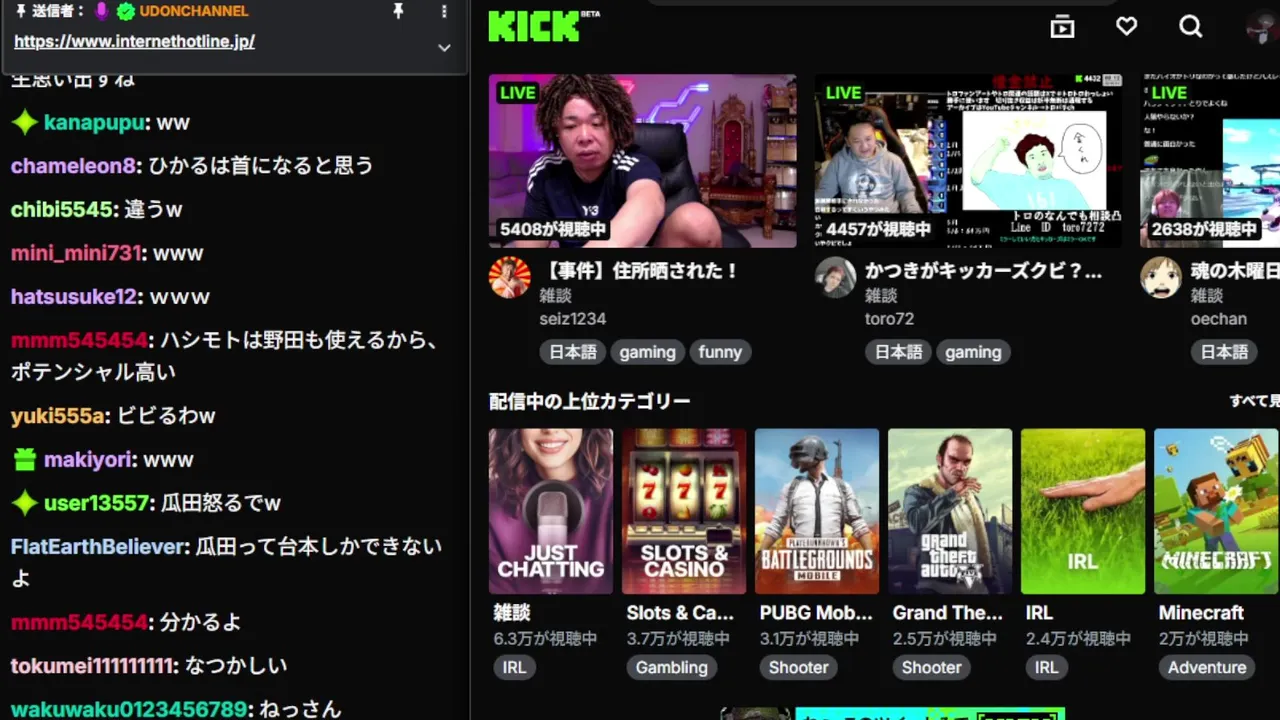This screenshot has width=1280, height=720.
Task: Click yuki555a username in chat
Action: click(x=58, y=416)
